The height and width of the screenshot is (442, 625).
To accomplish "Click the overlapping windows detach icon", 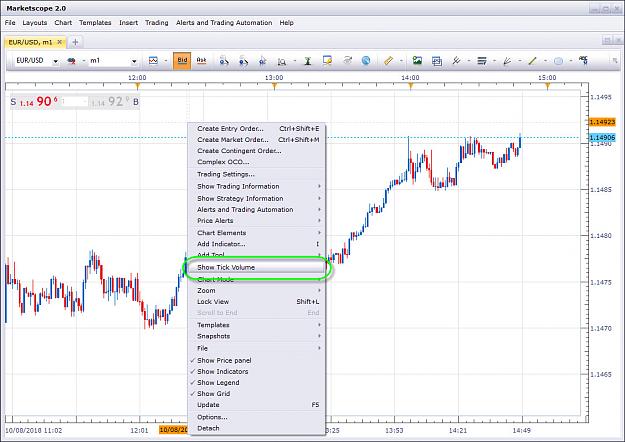I will pos(437,61).
